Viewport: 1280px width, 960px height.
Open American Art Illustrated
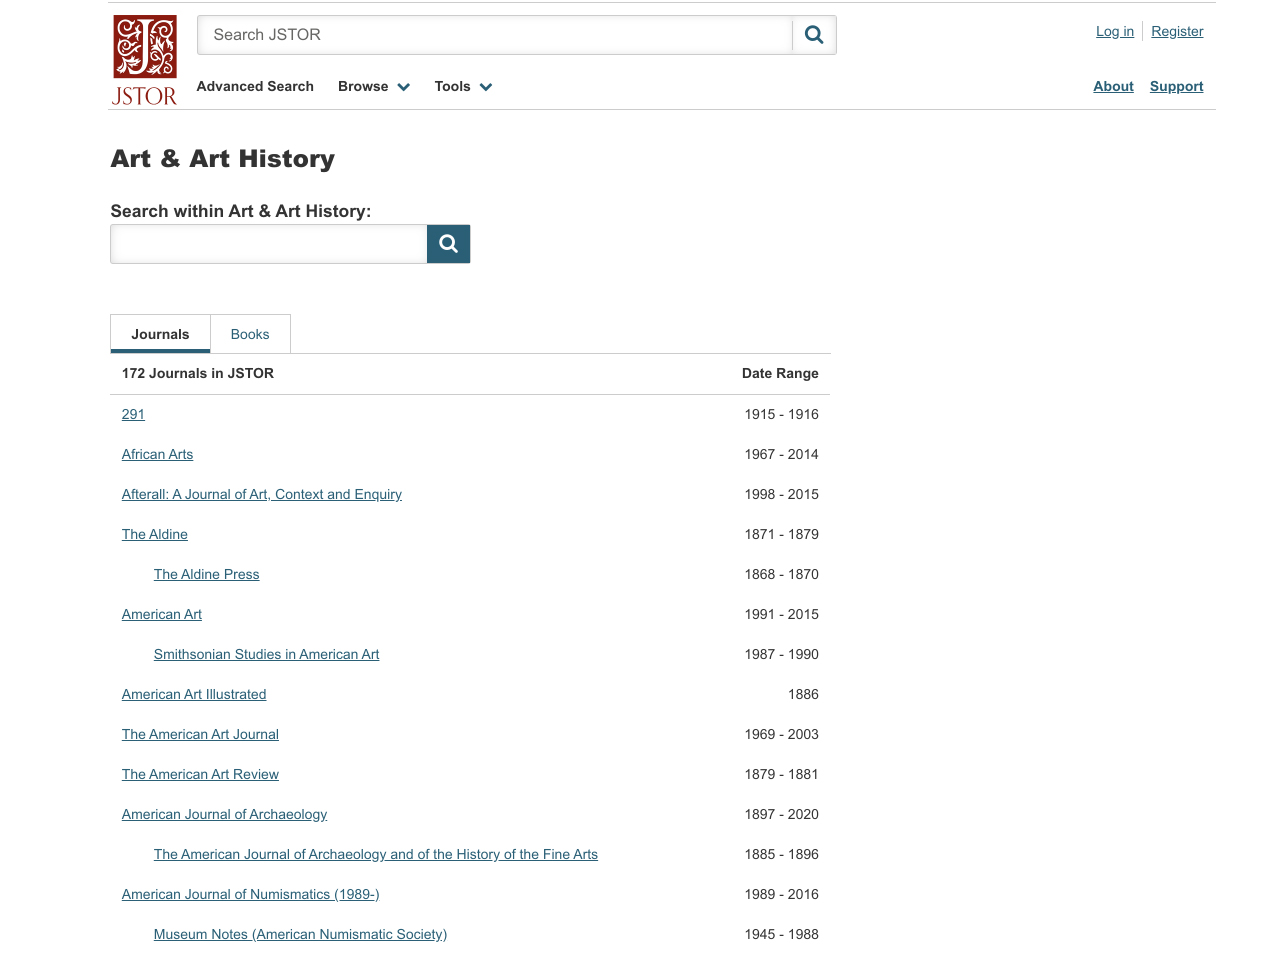[x=194, y=694]
